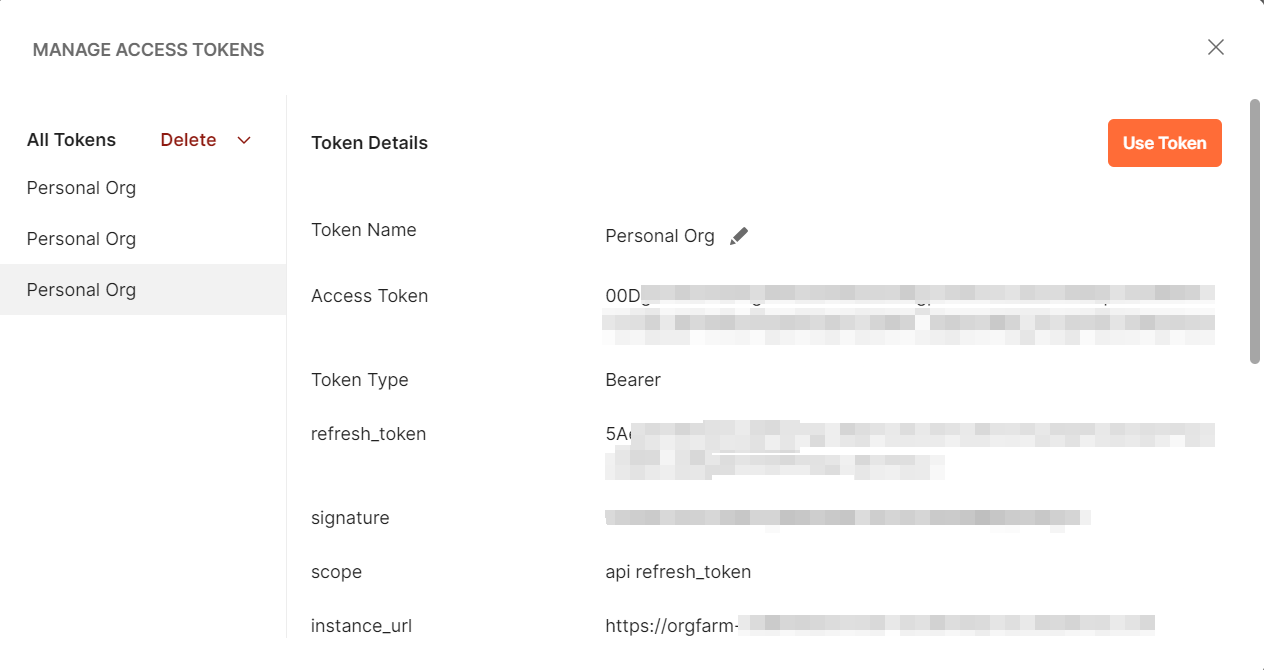The image size is (1264, 670).
Task: Click the Manage Access Tokens title
Action: (148, 50)
